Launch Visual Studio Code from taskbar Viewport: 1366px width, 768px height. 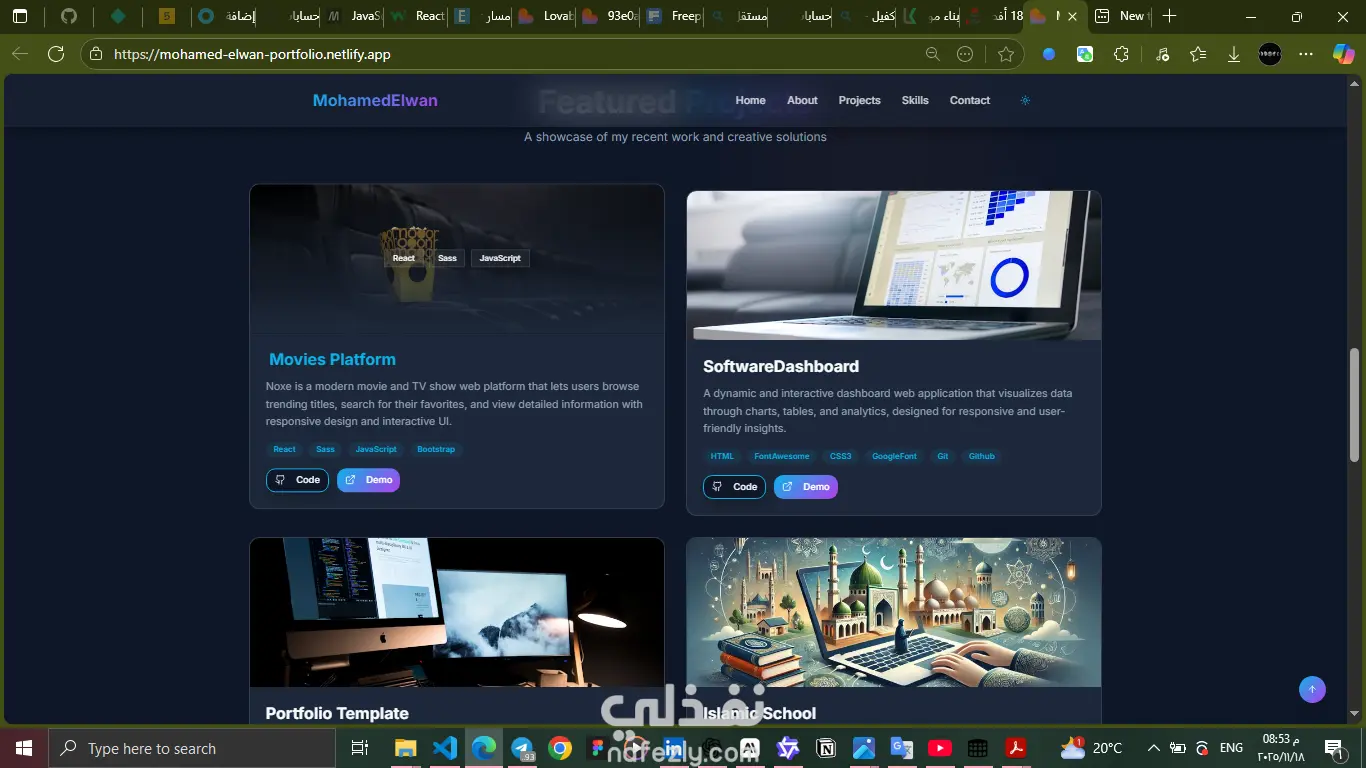[445, 748]
